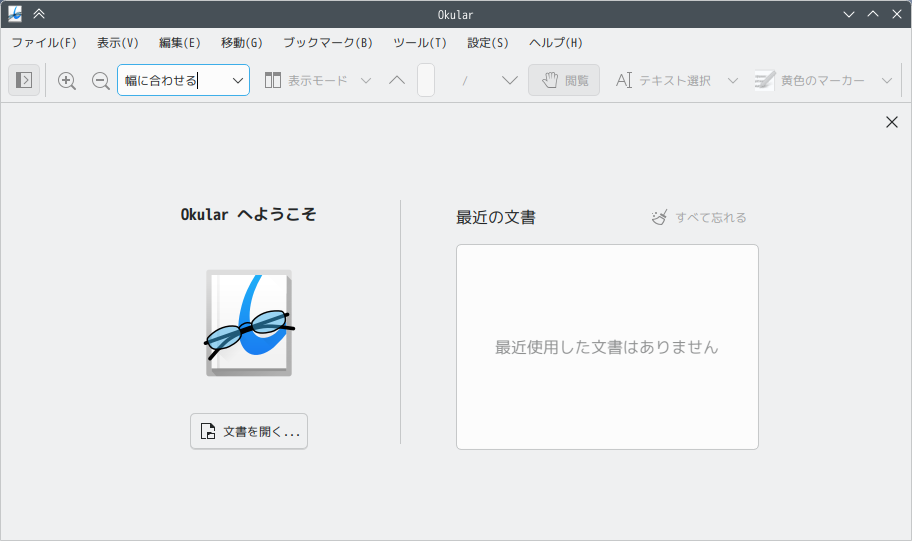Expand the テキスト選択 dropdown arrow

[733, 80]
